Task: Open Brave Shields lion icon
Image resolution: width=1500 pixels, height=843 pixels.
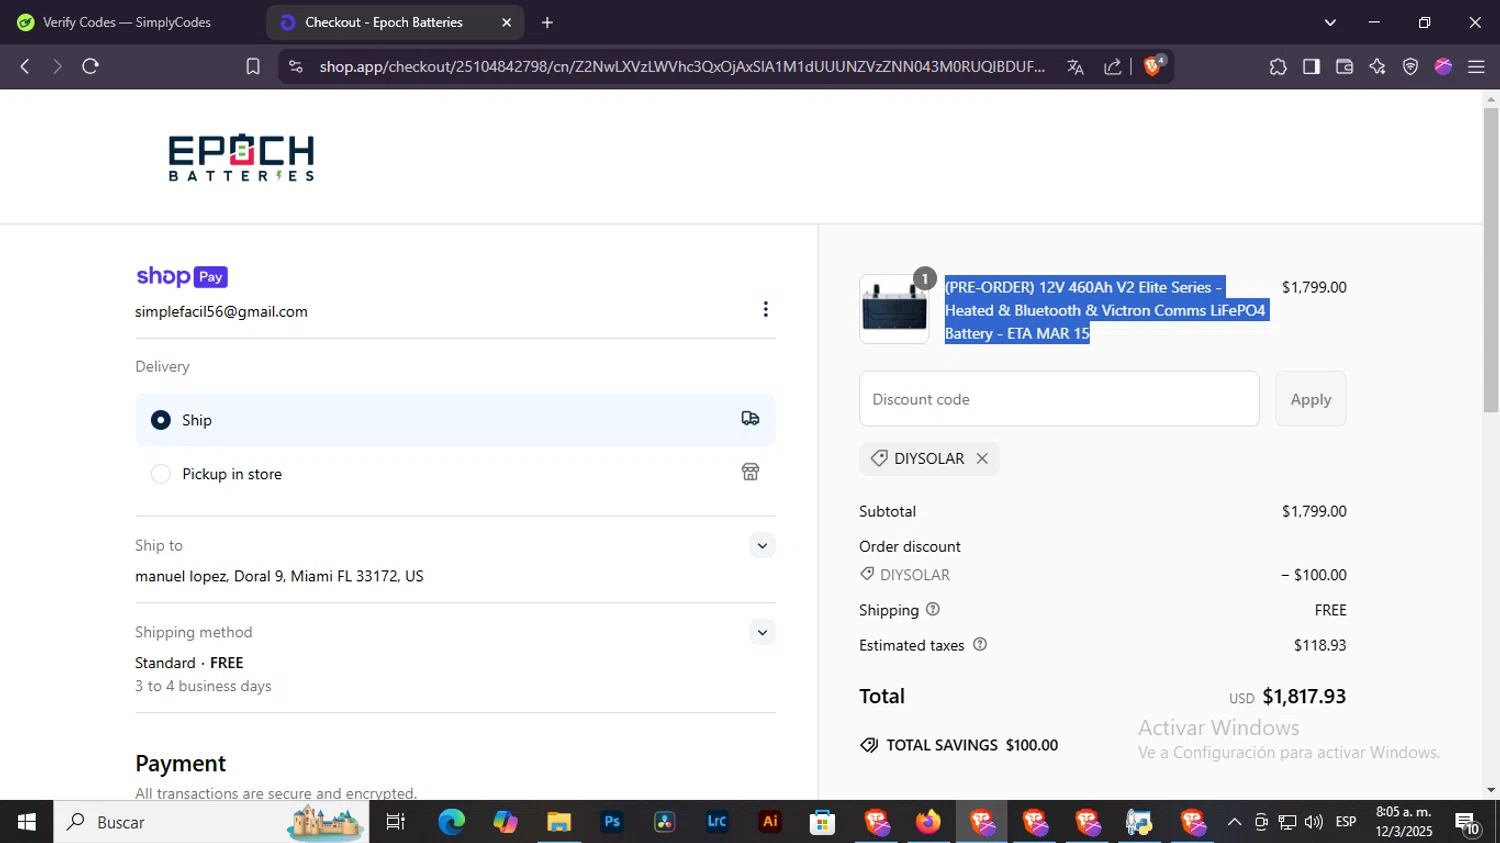Action: [1153, 65]
